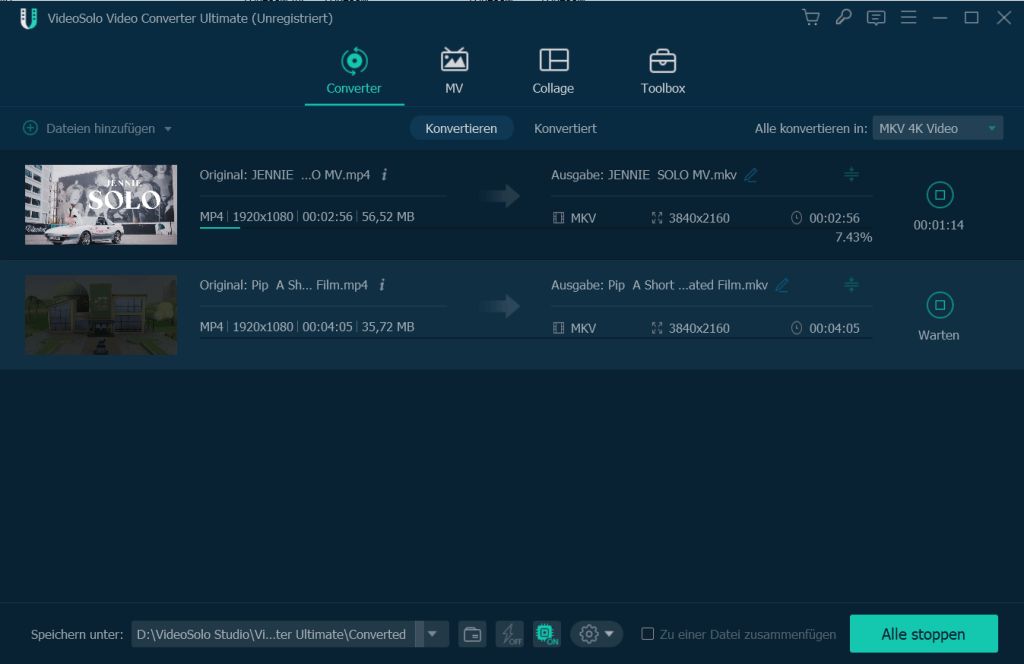Screen dimensions: 1024x664
Task: Expand the Dateien hinzufügen dropdown arrow
Action: [x=168, y=129]
